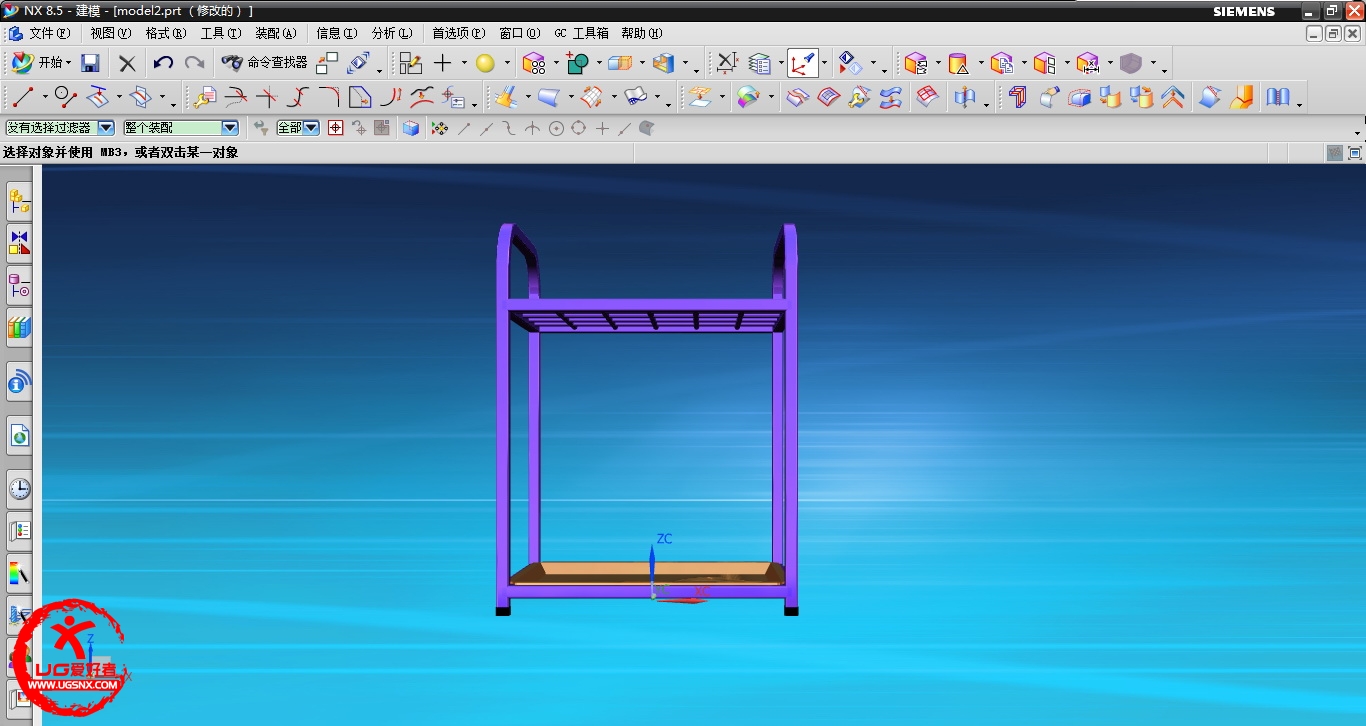Click the greyed-out solid body icon

pos(1131,63)
